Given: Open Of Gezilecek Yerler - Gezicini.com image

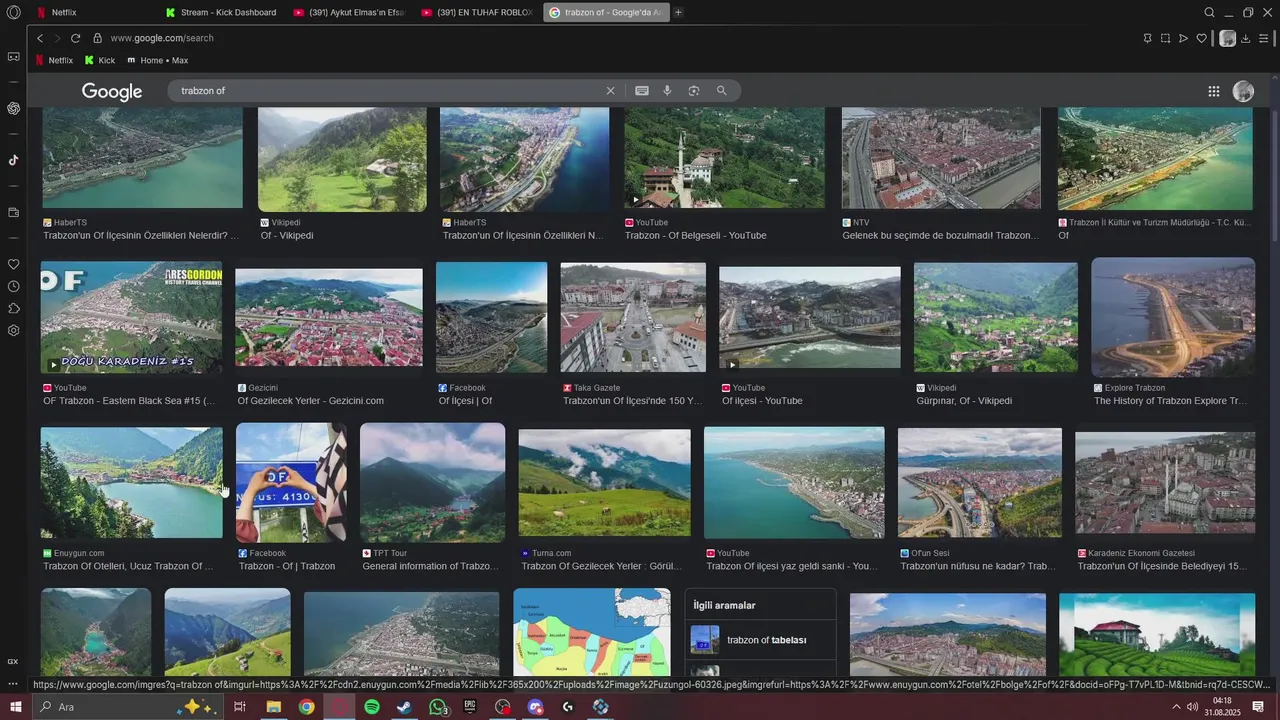Looking at the screenshot, I should point(329,318).
